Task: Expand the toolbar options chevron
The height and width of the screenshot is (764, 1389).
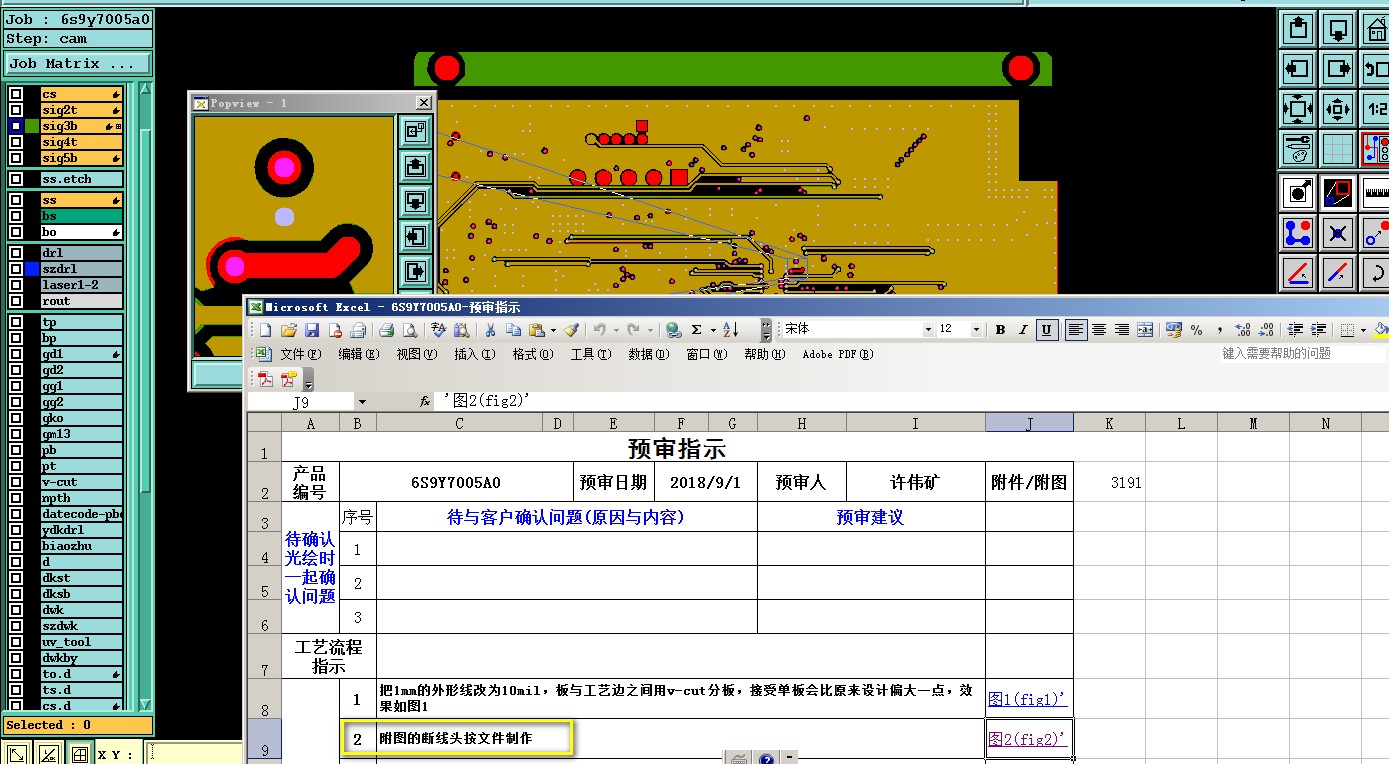Action: [x=766, y=330]
